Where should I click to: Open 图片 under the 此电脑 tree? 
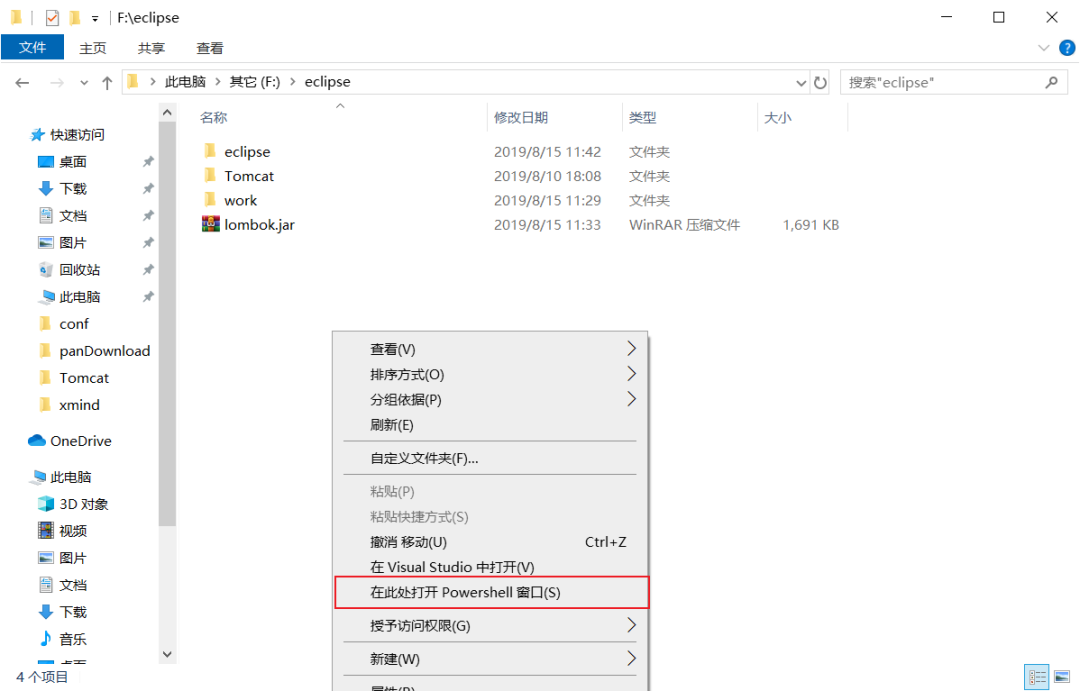tap(73, 558)
